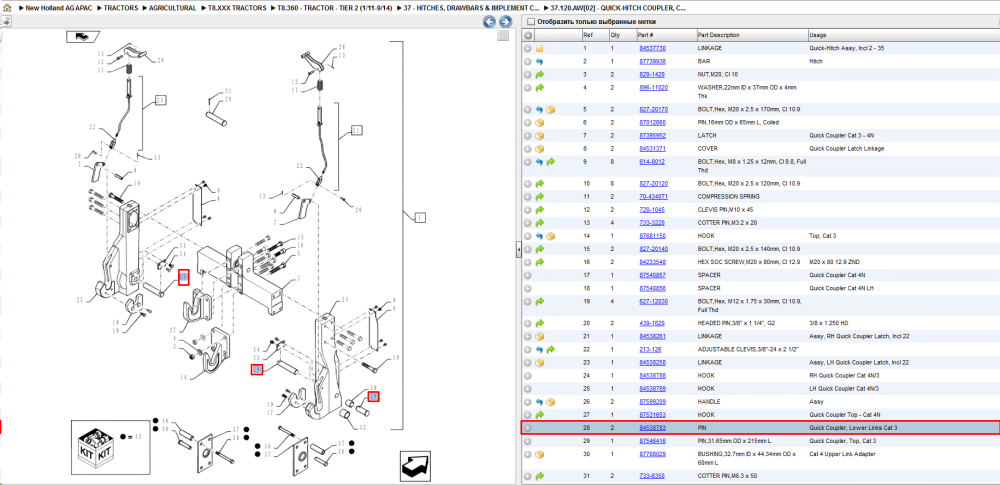Sort by the Part Description column header
Screen dimensions: 1000x485
click(751, 35)
